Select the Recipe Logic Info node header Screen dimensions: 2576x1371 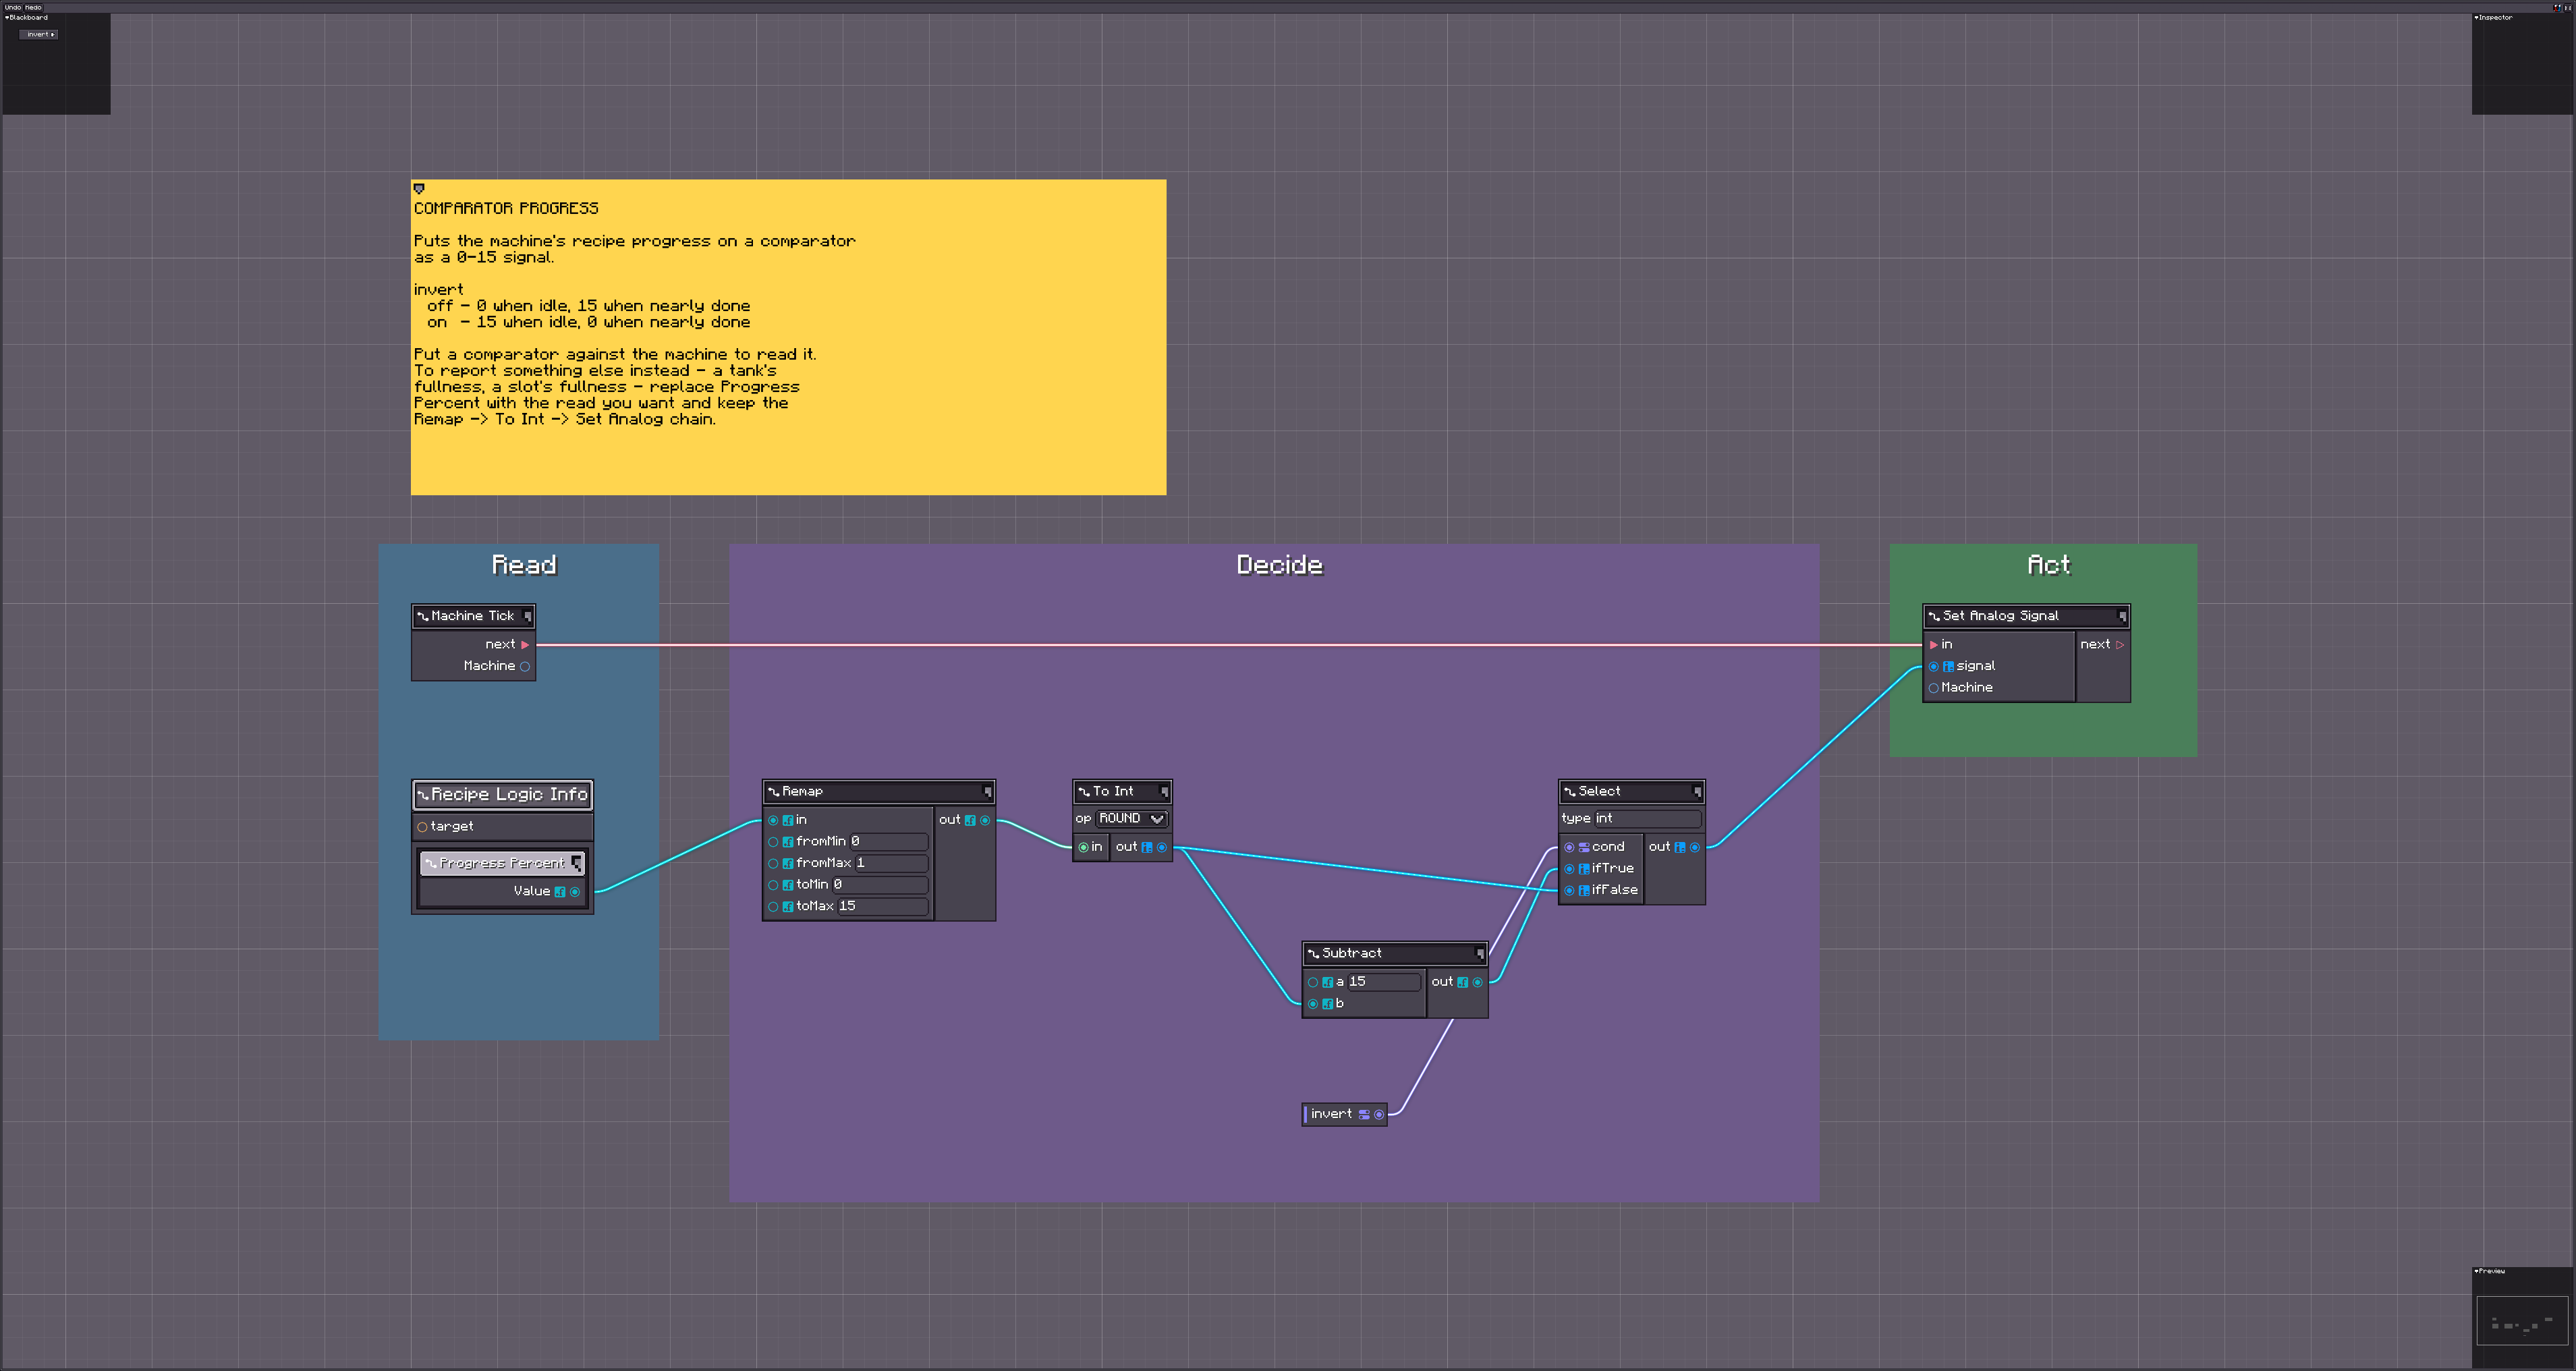point(503,795)
